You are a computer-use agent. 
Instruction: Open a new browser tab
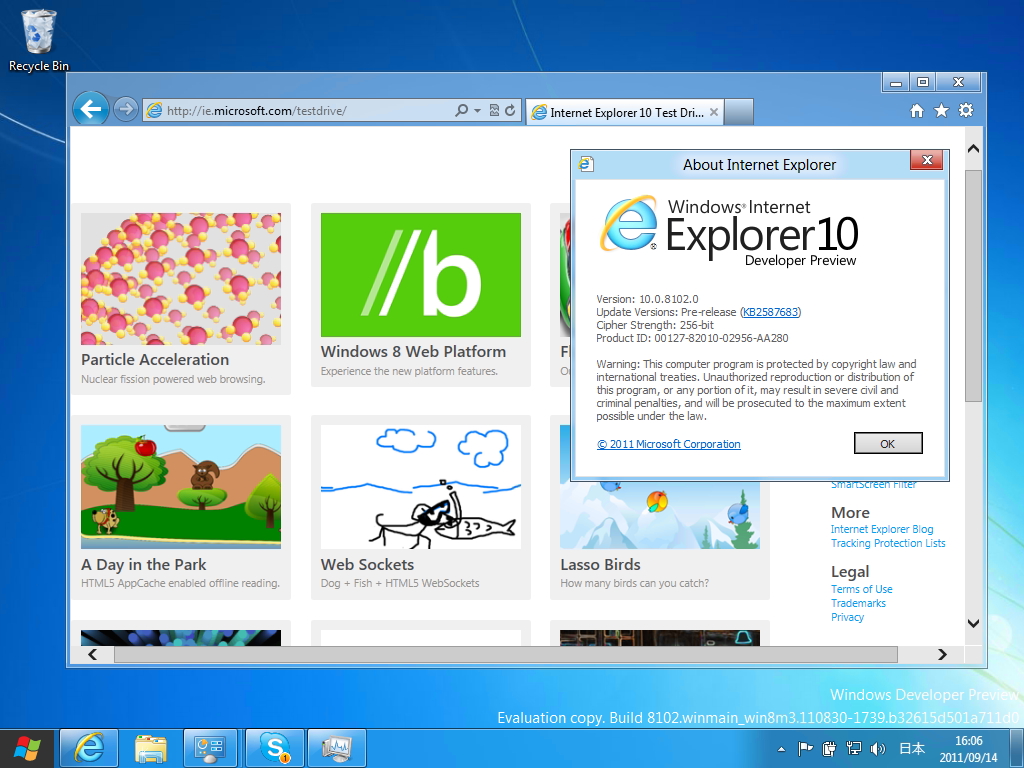[739, 111]
